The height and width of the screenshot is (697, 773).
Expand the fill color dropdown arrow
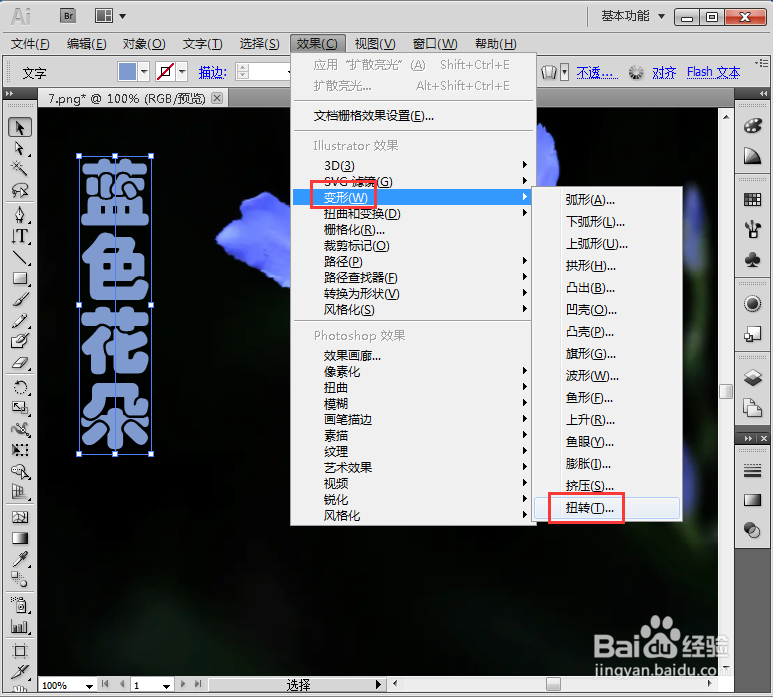144,72
